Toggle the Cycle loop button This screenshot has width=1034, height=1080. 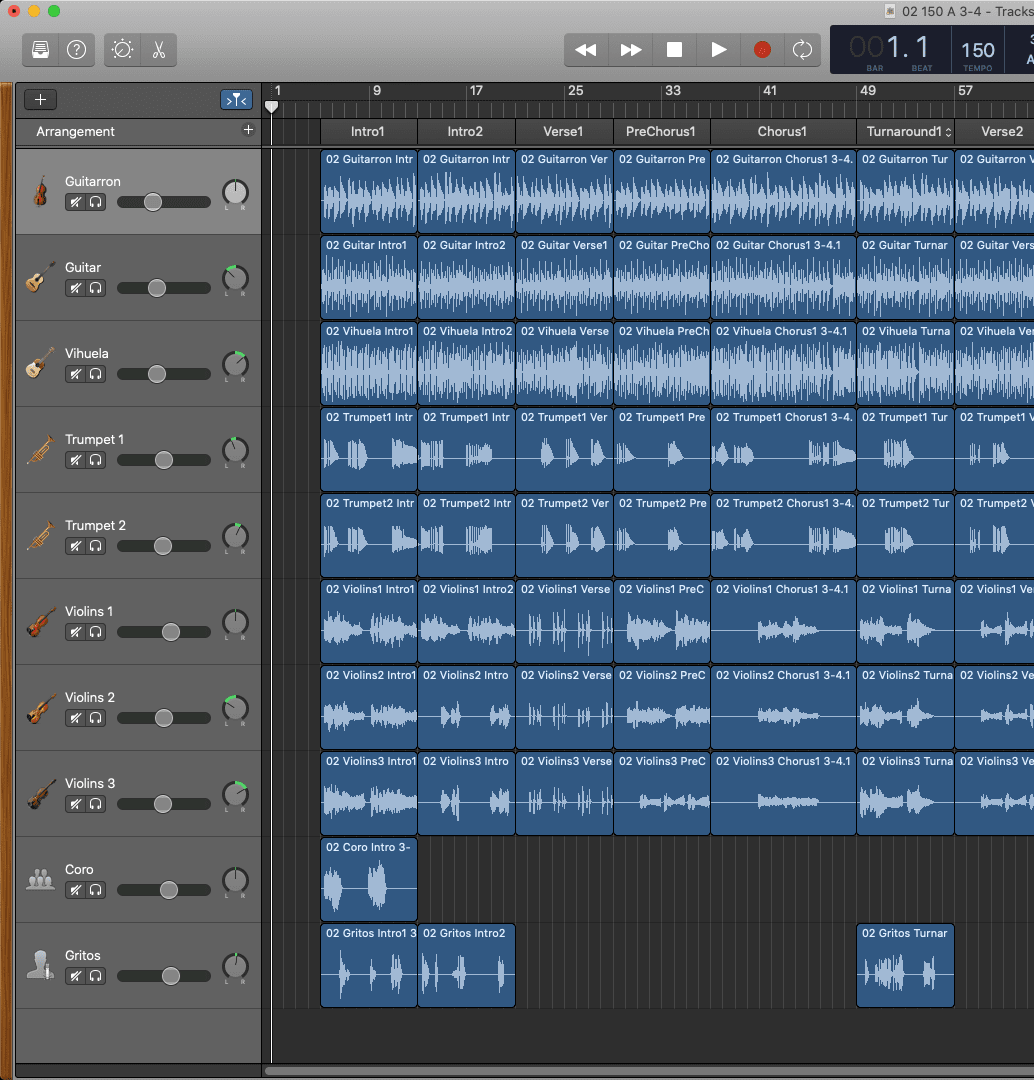802,50
